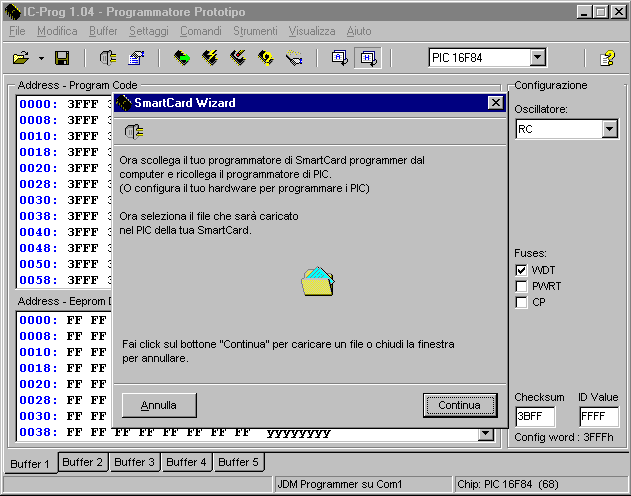Click the Read chip toolbar icon
This screenshot has height=496, width=631.
[x=182, y=58]
